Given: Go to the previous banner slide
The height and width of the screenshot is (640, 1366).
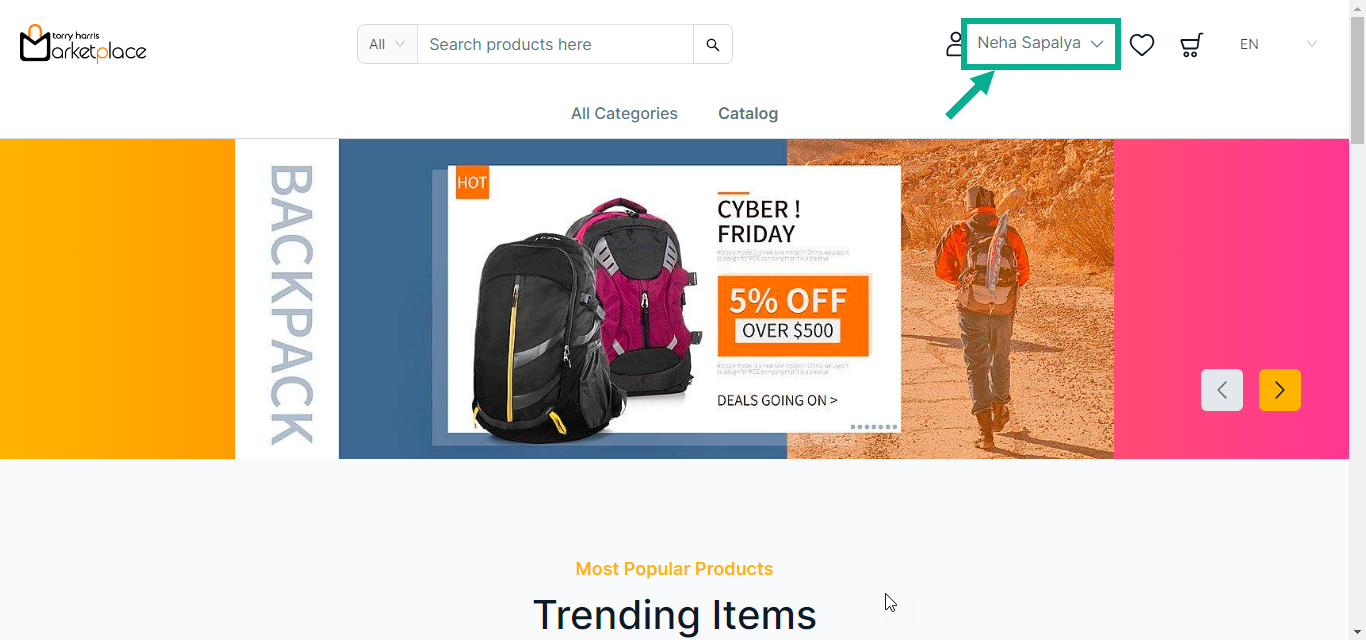Looking at the screenshot, I should click(1222, 390).
